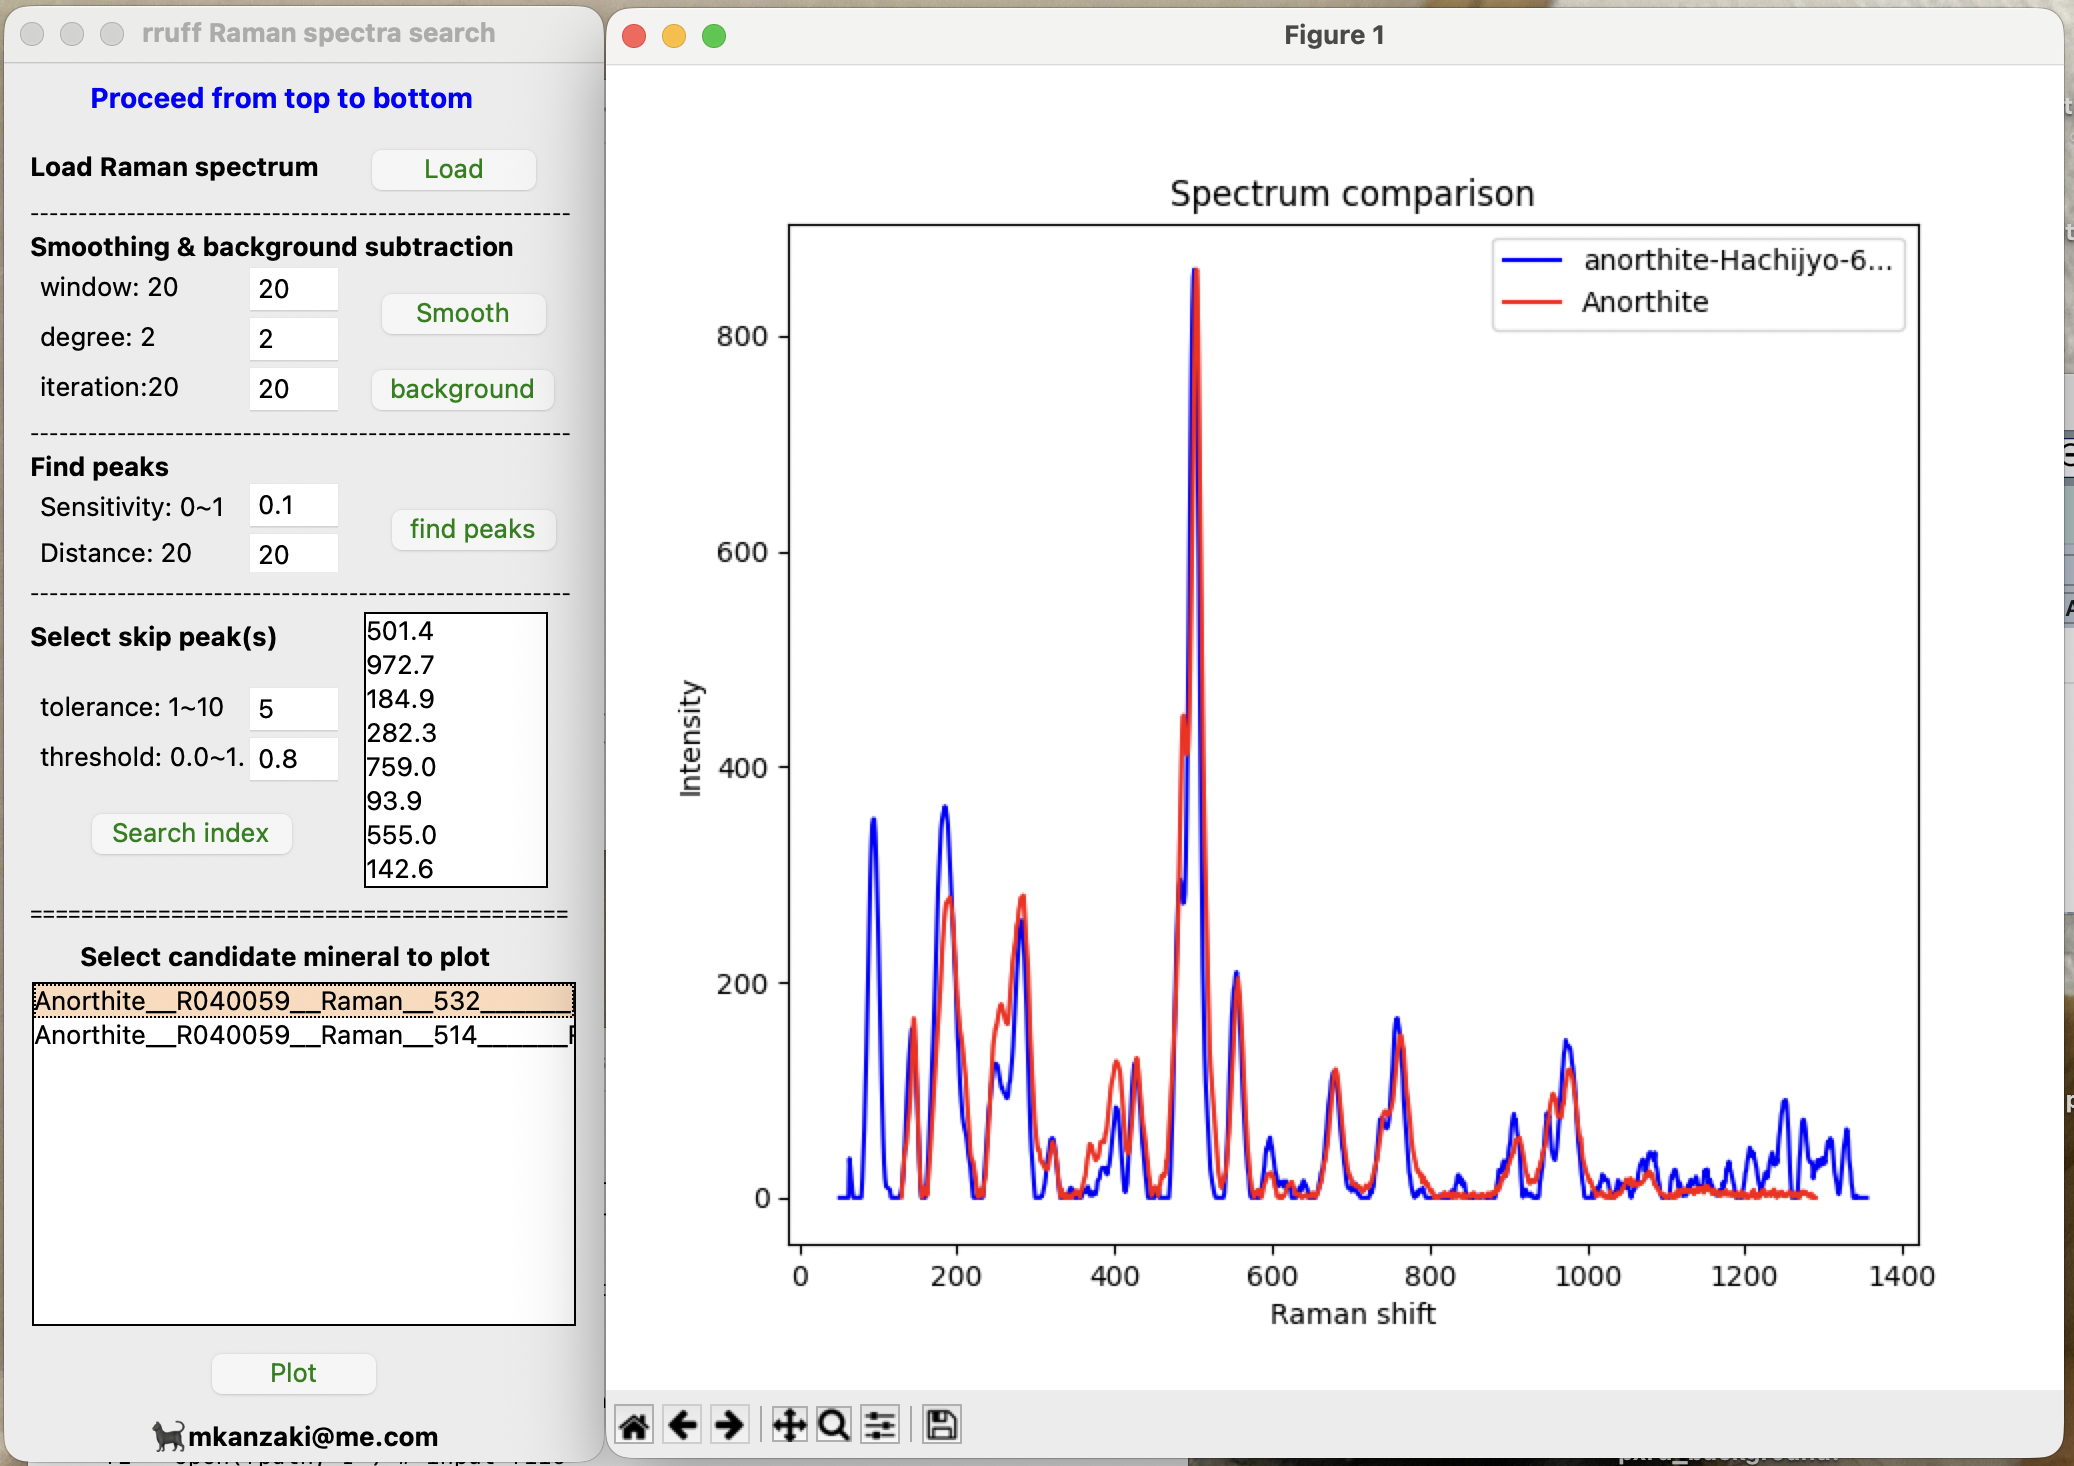The image size is (2074, 1466).
Task: Click green zoom button on Figure 1
Action: click(714, 36)
